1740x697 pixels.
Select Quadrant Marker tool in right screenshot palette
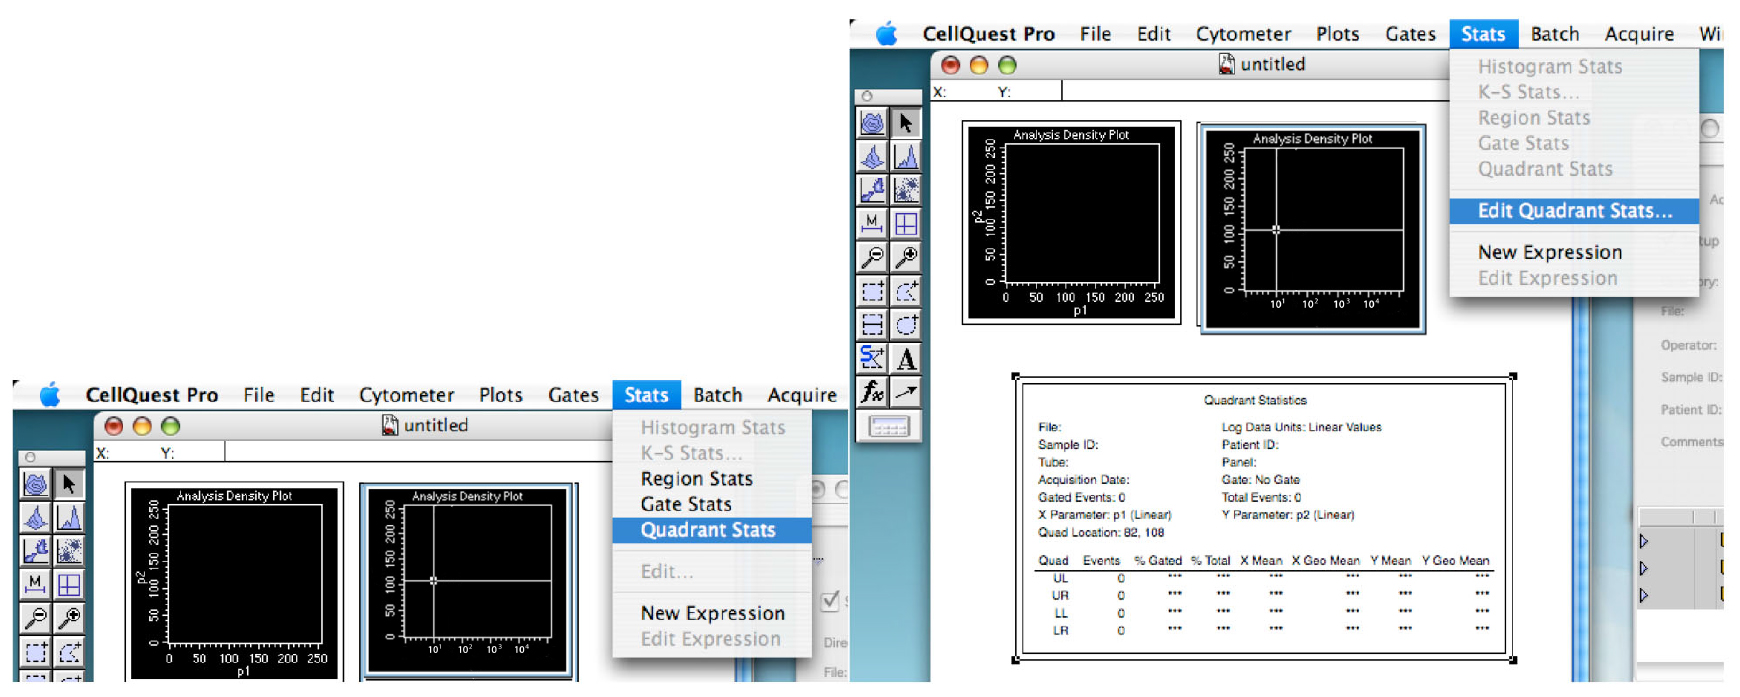(905, 224)
